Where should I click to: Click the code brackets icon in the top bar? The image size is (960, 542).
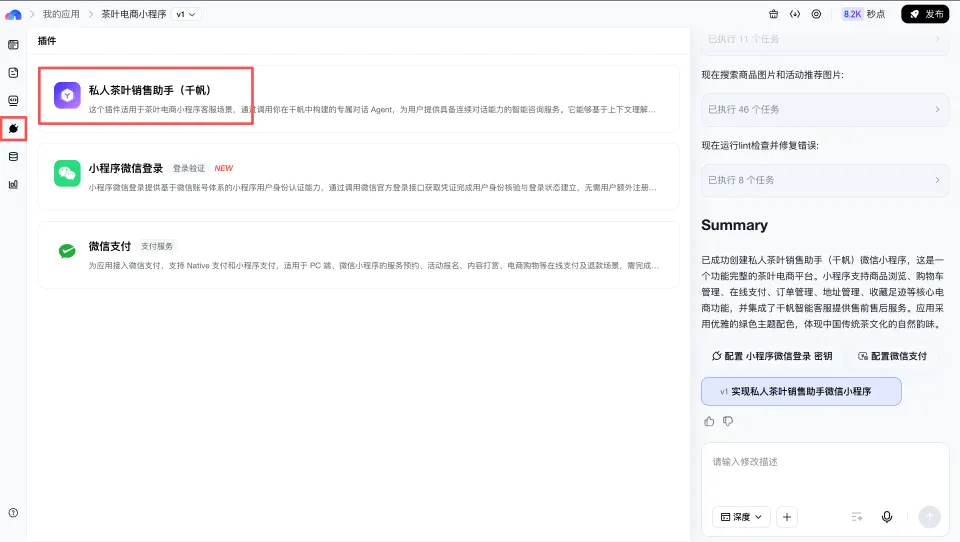pos(795,14)
